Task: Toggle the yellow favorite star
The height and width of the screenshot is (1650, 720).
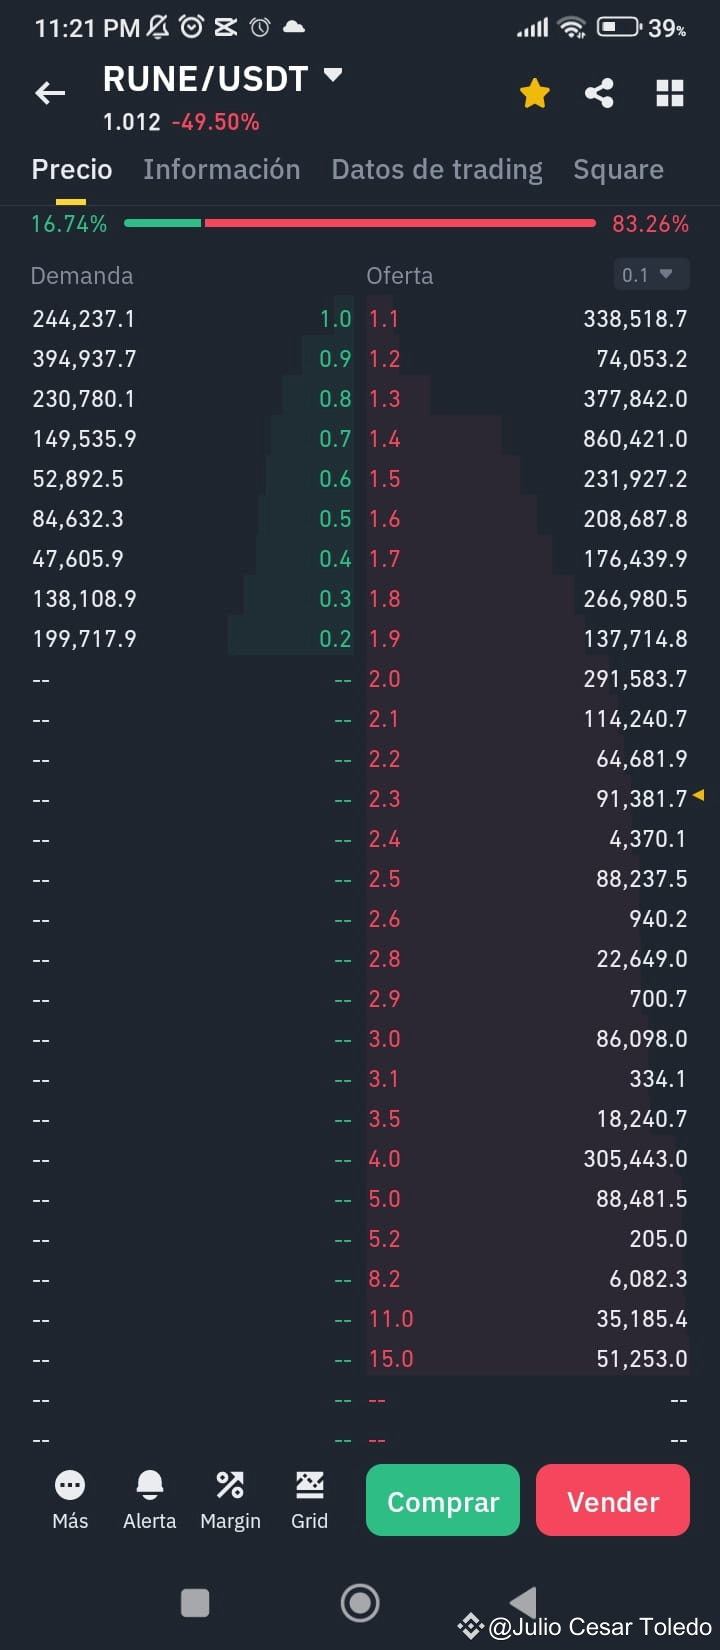Action: pyautogui.click(x=535, y=94)
